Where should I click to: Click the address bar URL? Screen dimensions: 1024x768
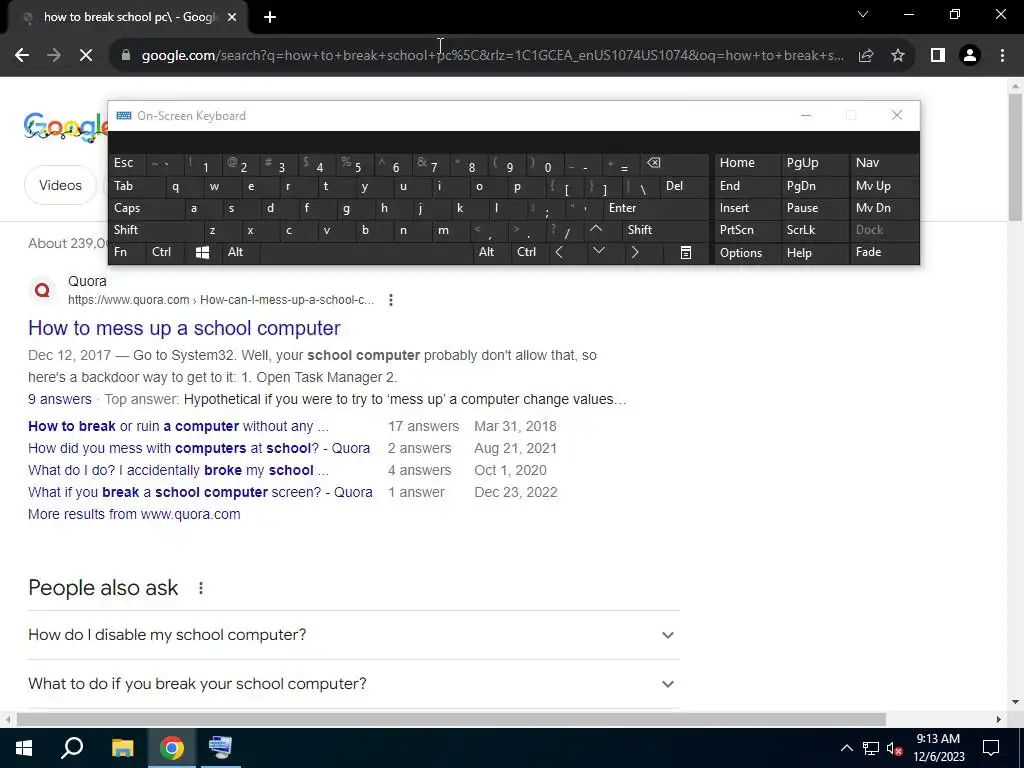pos(492,56)
